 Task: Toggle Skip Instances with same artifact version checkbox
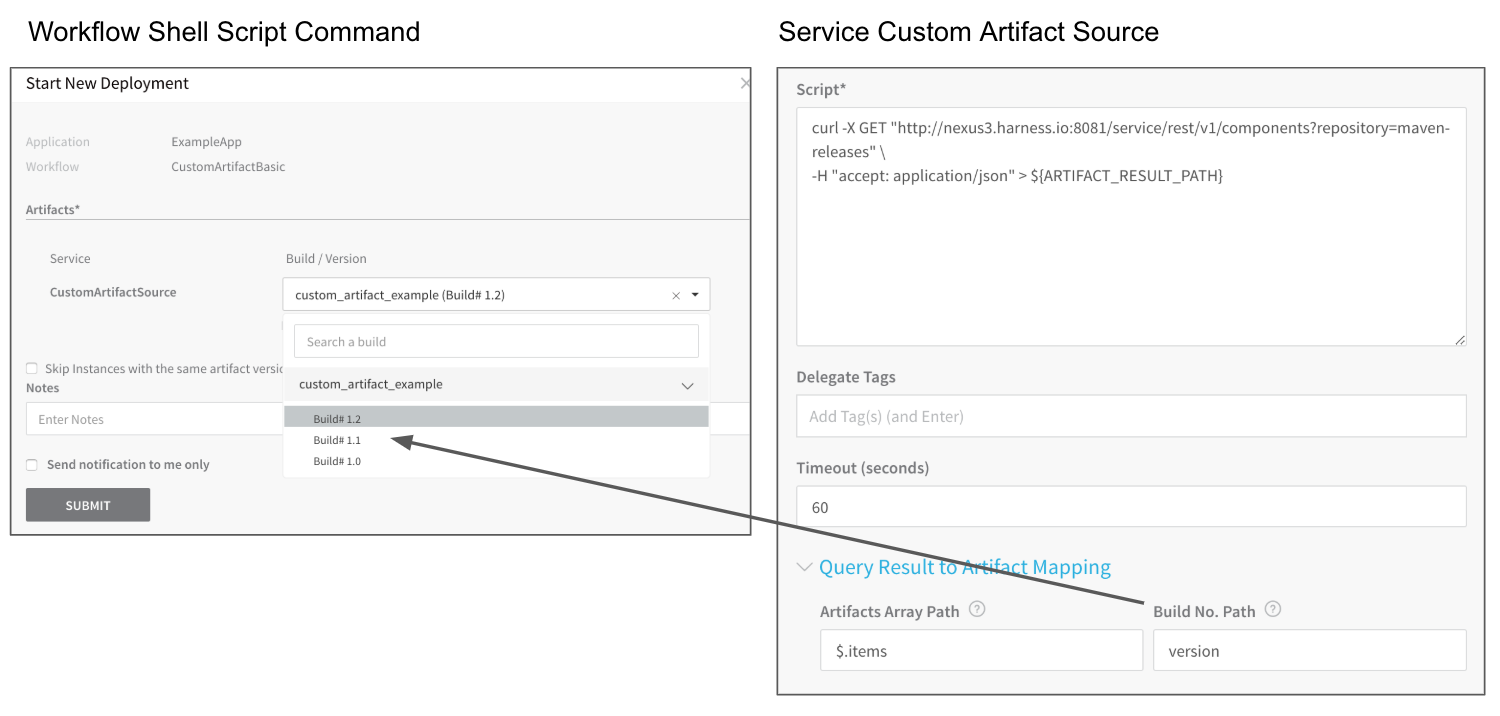[32, 368]
